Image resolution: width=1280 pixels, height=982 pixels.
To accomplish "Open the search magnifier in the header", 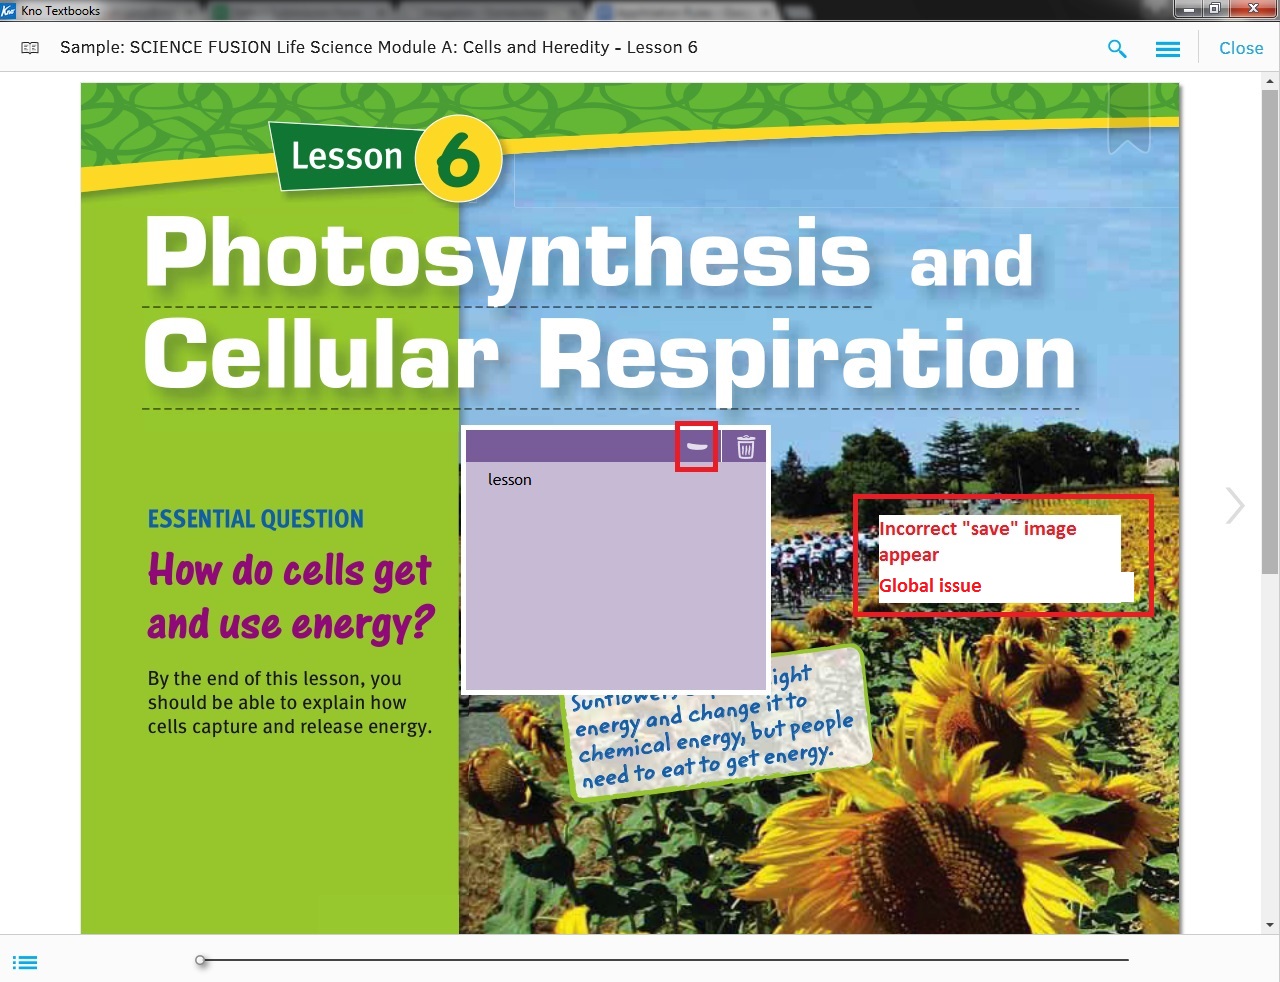I will pos(1117,48).
